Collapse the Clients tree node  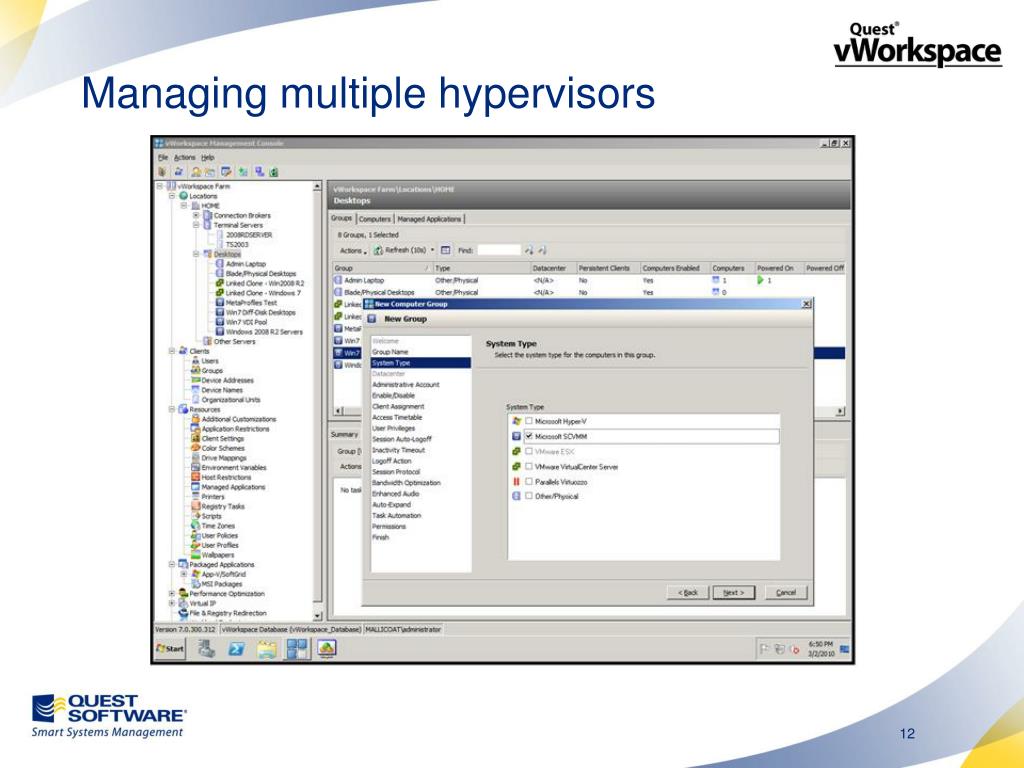pyautogui.click(x=172, y=351)
